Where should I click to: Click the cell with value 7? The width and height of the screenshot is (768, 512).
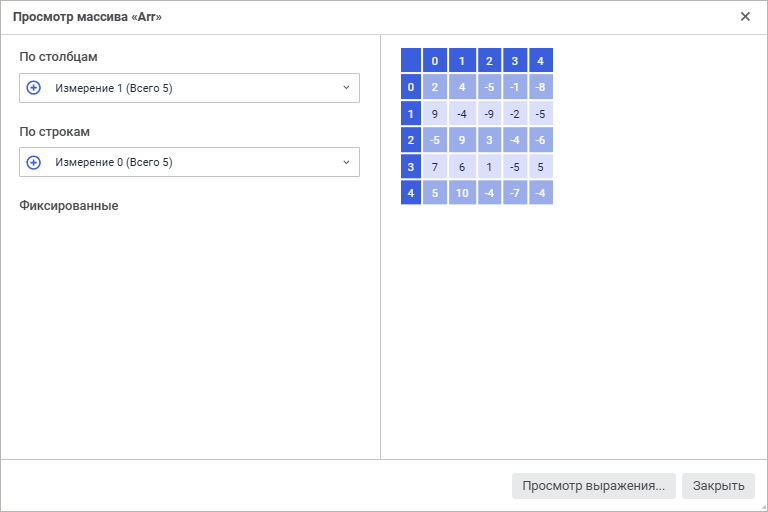[435, 166]
